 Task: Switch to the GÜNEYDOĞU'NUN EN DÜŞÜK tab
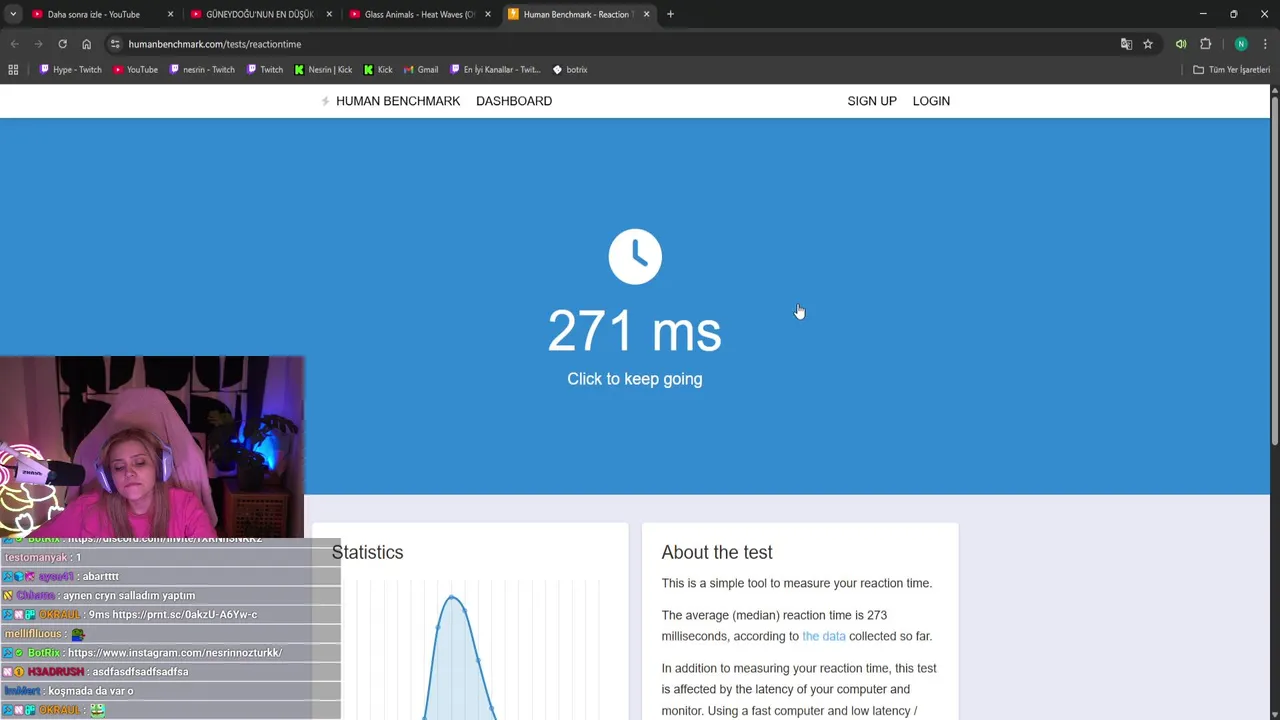[x=262, y=14]
